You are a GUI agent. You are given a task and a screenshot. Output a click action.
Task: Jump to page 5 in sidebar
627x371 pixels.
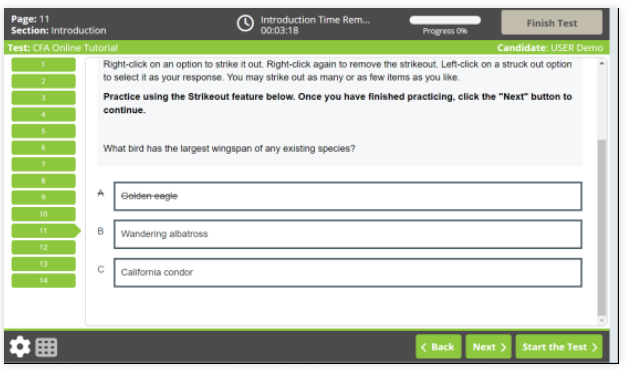(x=43, y=131)
